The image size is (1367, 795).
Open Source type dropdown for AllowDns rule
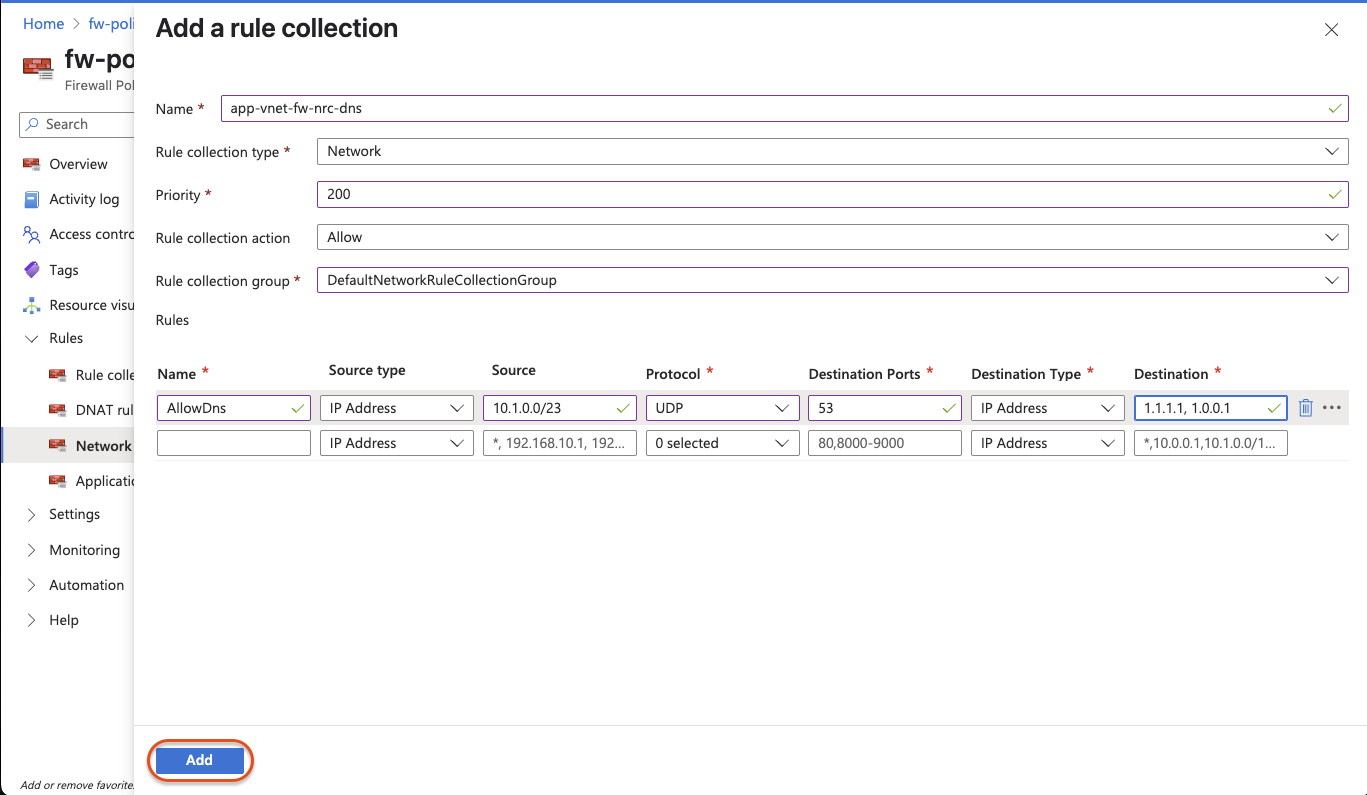[x=396, y=408]
